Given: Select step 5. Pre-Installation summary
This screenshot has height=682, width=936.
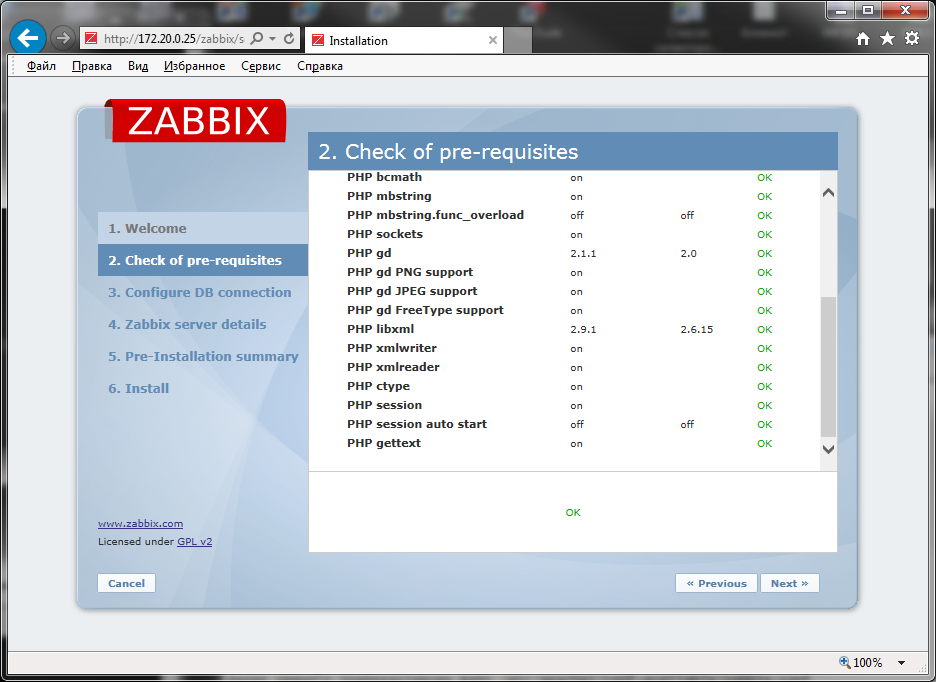Looking at the screenshot, I should pos(203,356).
